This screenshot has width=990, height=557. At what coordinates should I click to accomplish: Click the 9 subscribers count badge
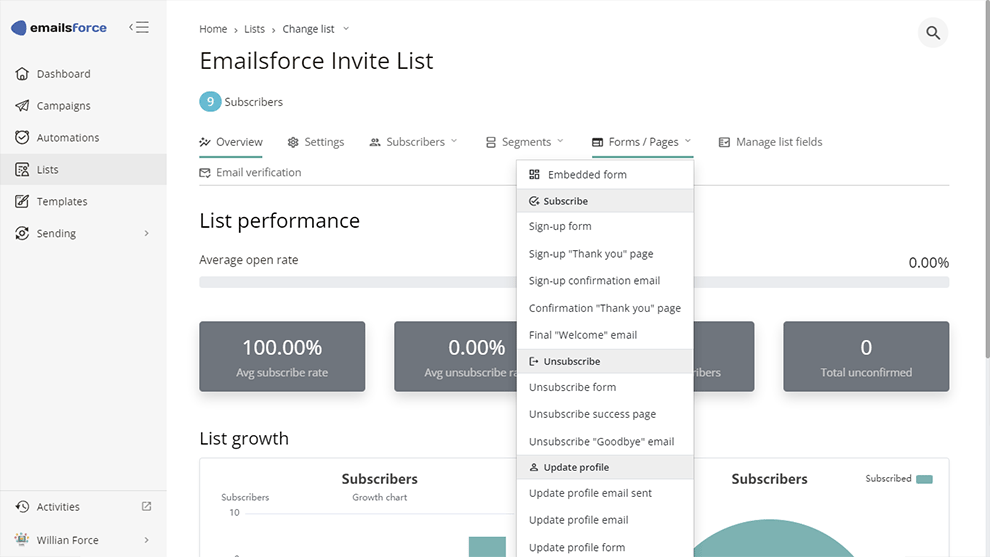[210, 102]
